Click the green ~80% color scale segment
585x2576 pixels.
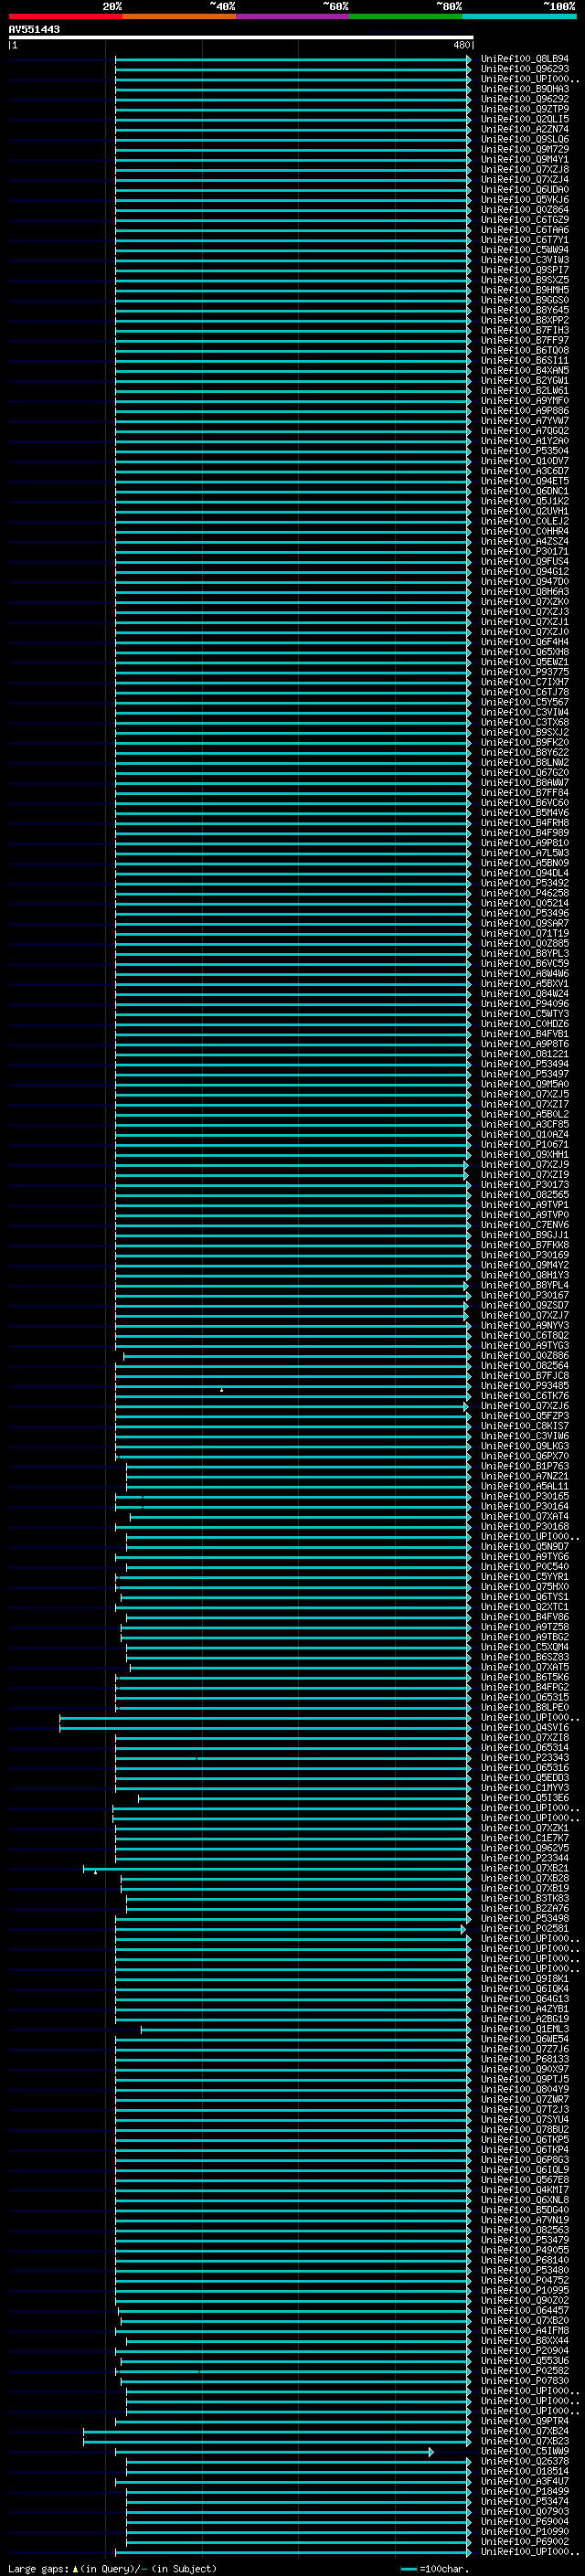pyautogui.click(x=406, y=16)
